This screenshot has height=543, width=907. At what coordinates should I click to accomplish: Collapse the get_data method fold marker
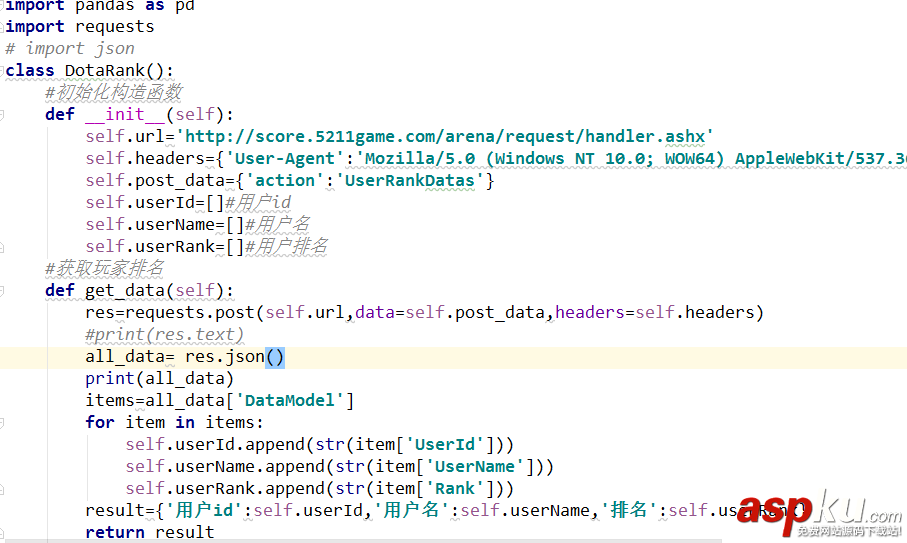2,291
